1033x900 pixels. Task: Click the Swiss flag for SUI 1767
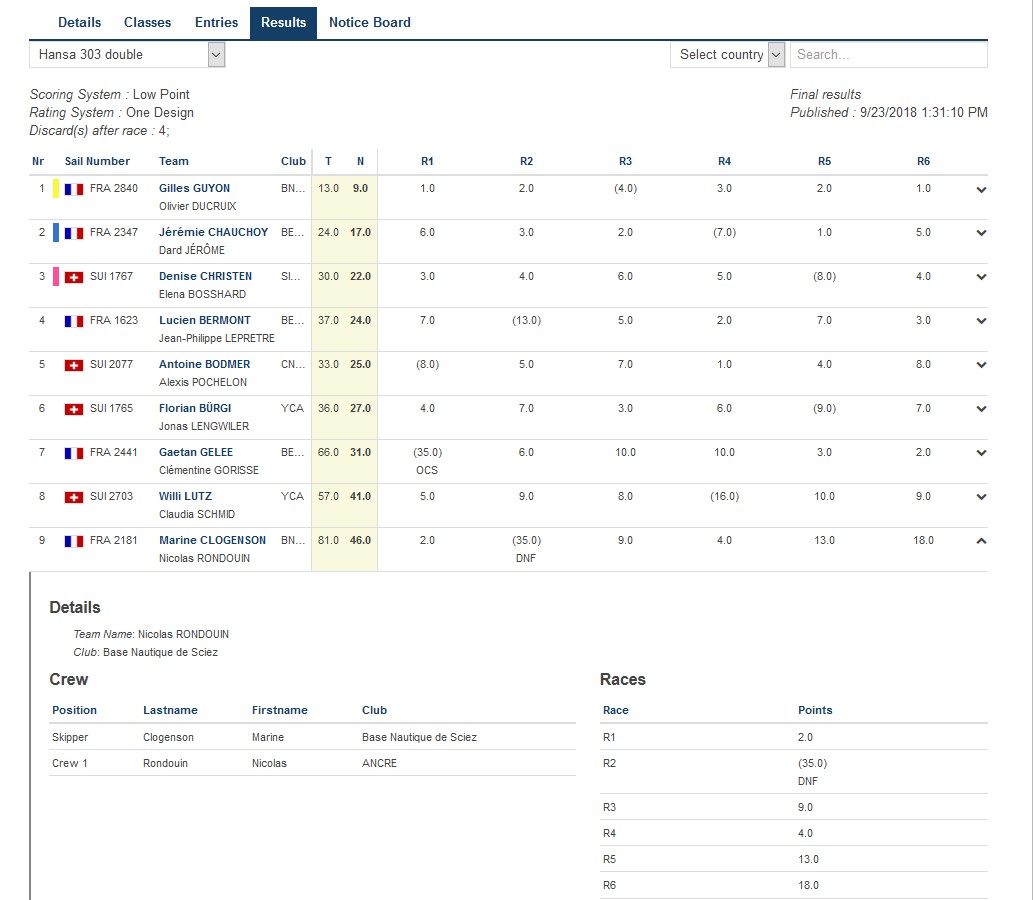74,277
